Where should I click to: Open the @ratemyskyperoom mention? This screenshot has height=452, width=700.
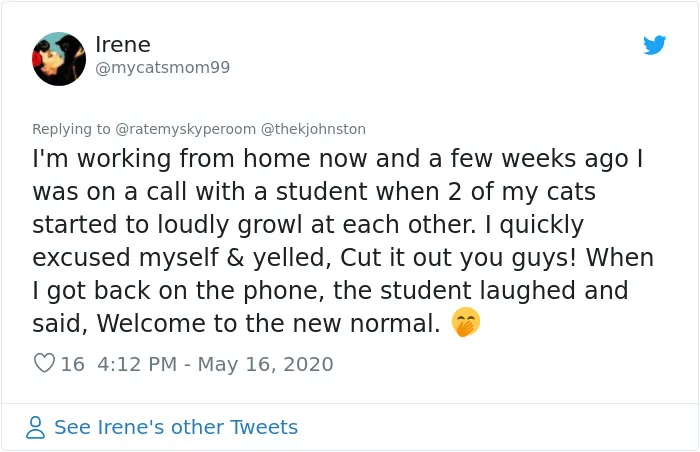[185, 129]
